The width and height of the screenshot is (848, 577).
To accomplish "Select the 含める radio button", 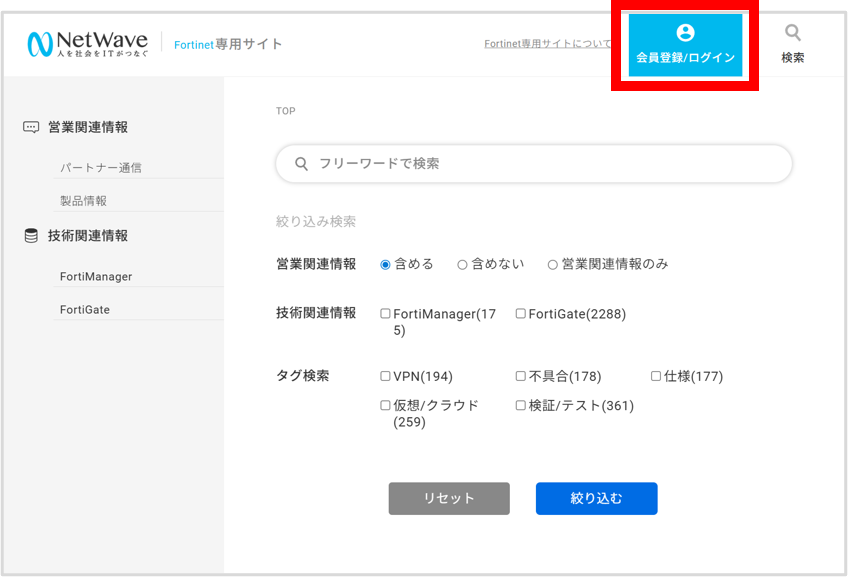I will tap(385, 265).
